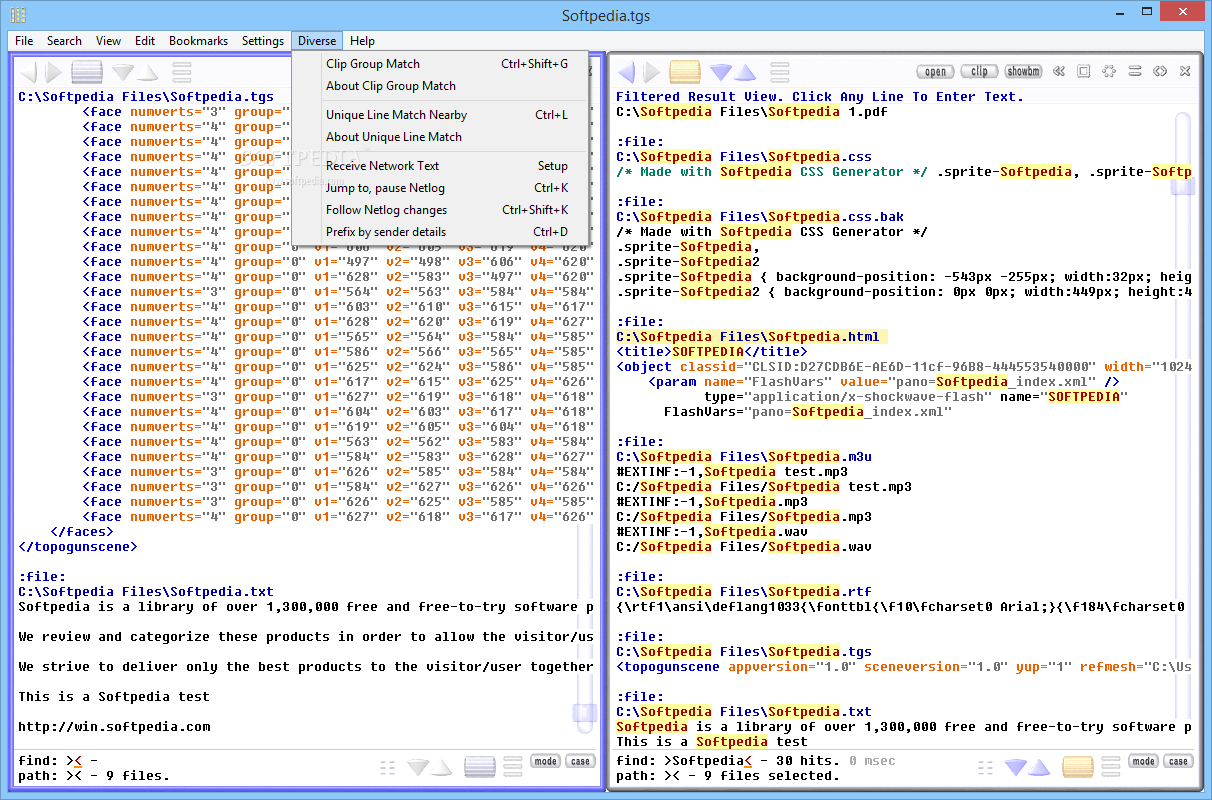
Task: Open the three-bar menu icon in left pane toolbar
Action: tap(181, 72)
